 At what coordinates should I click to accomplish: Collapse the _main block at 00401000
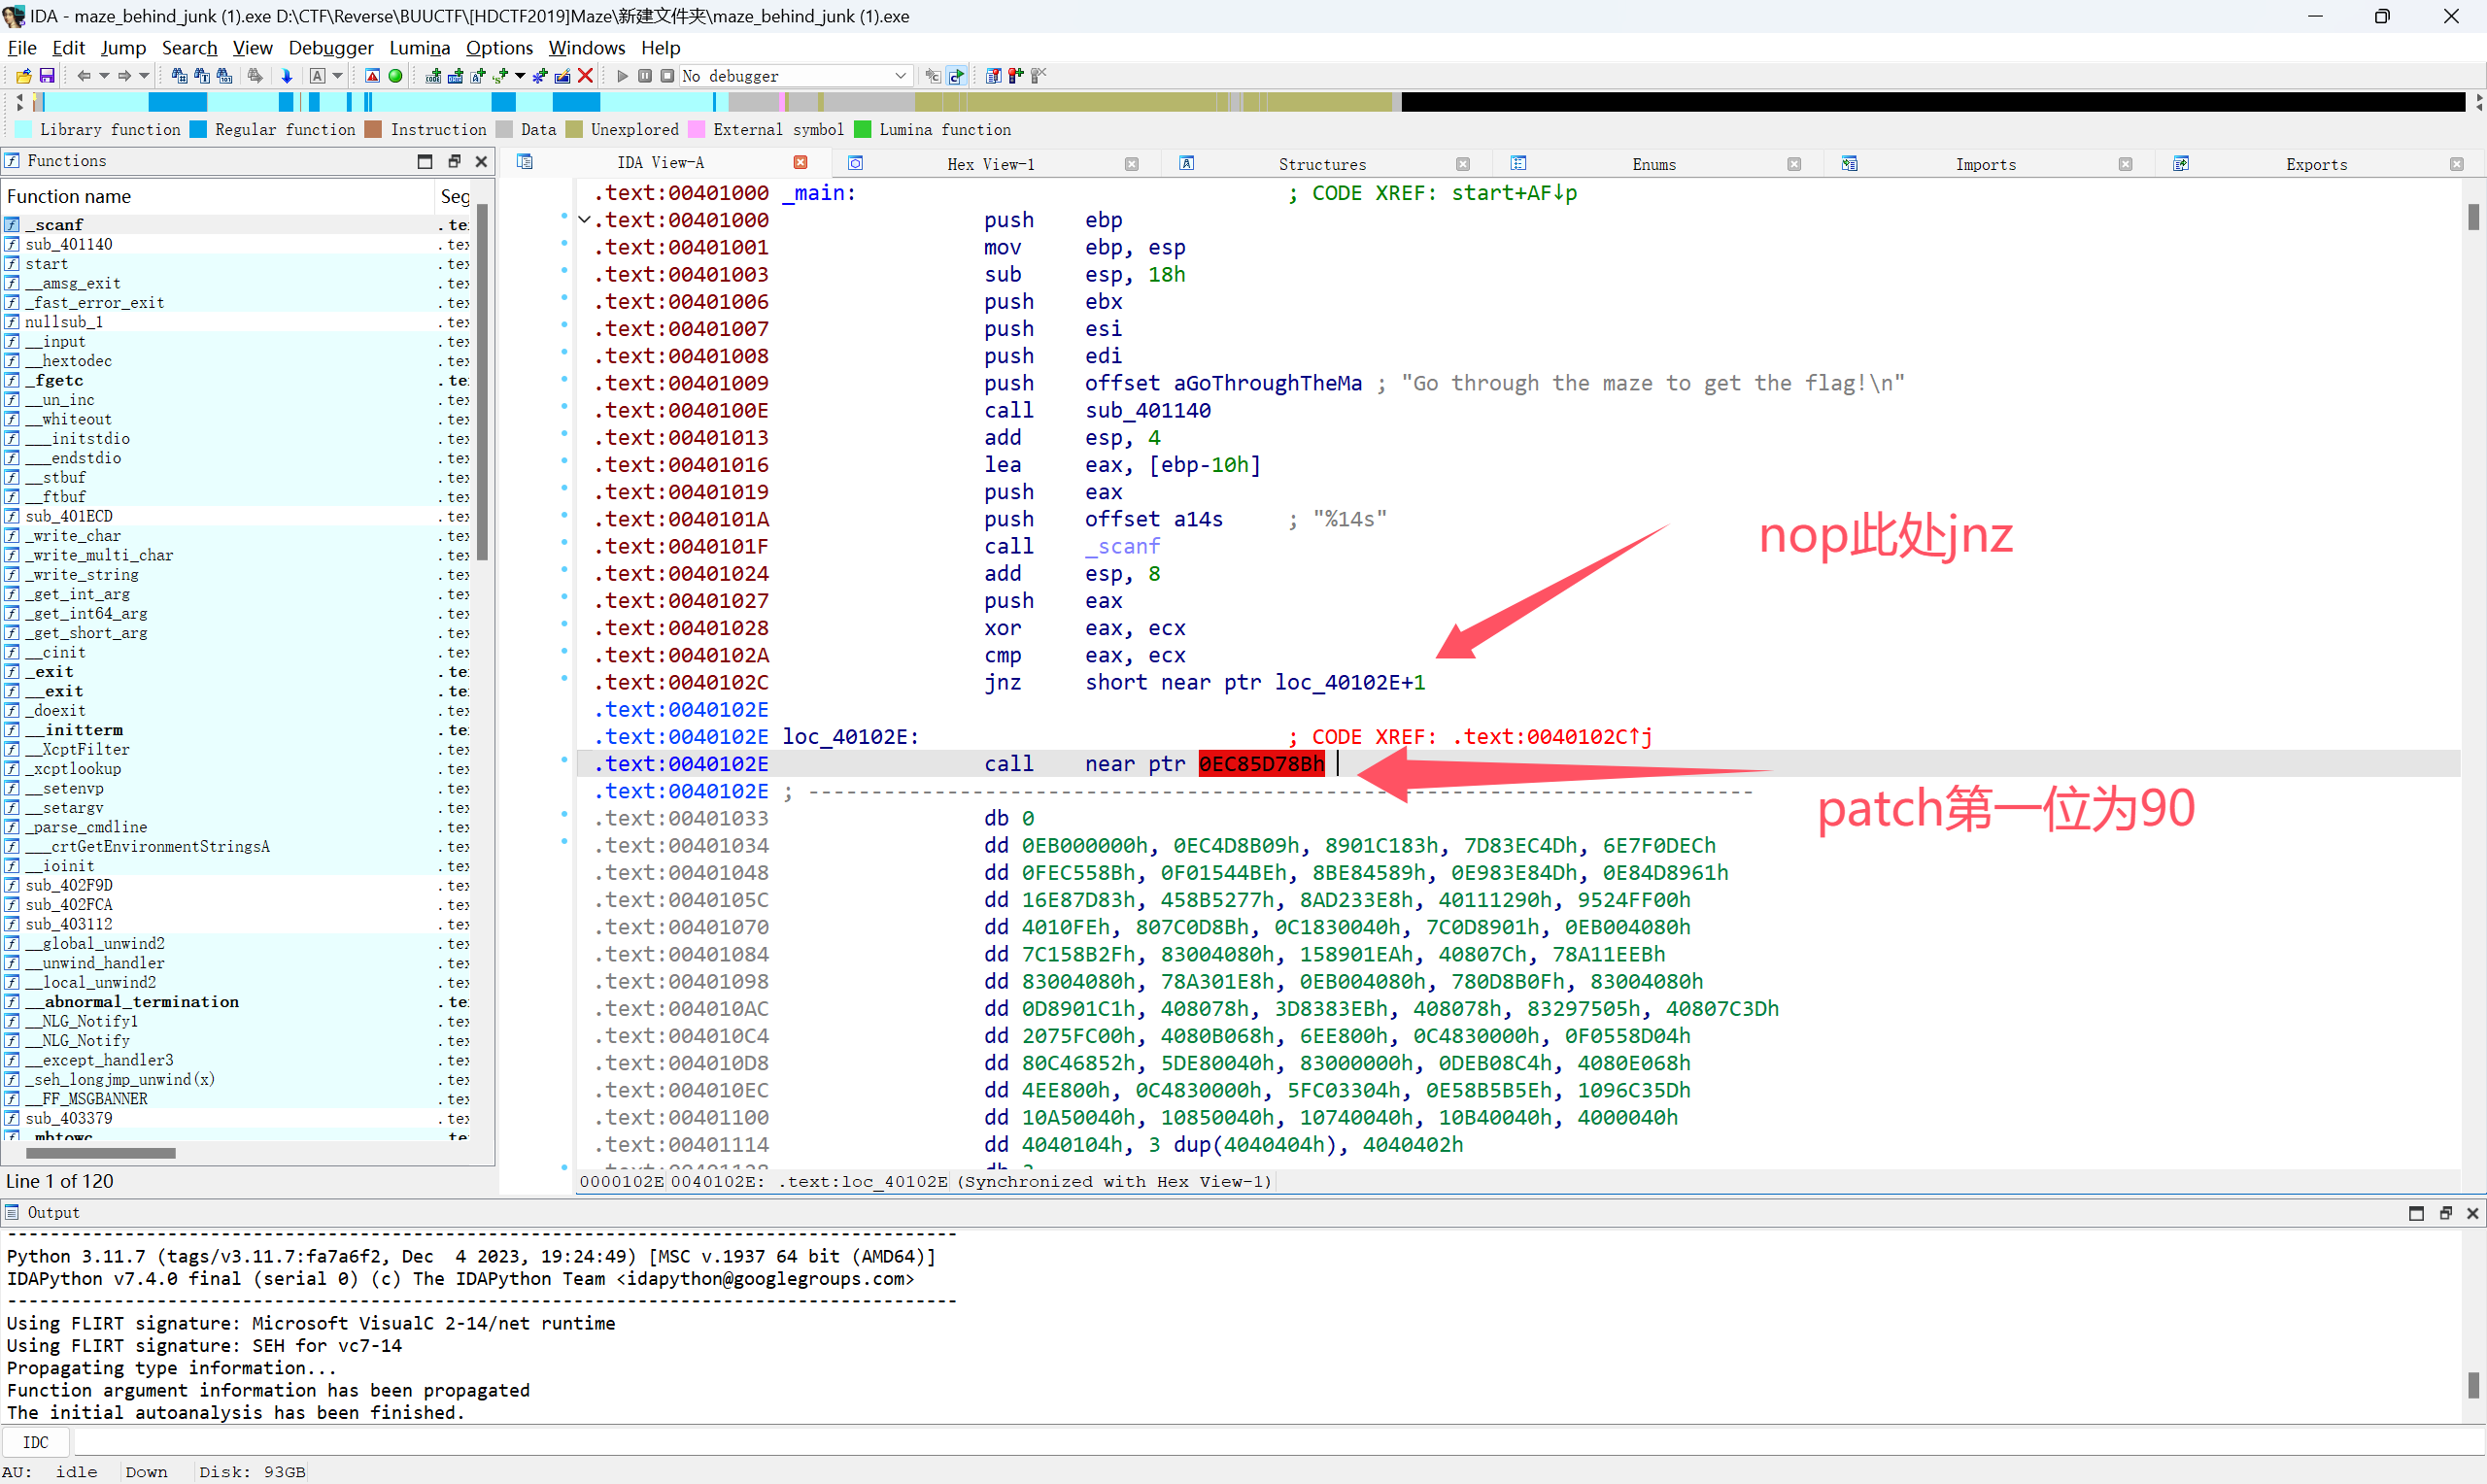pos(584,220)
